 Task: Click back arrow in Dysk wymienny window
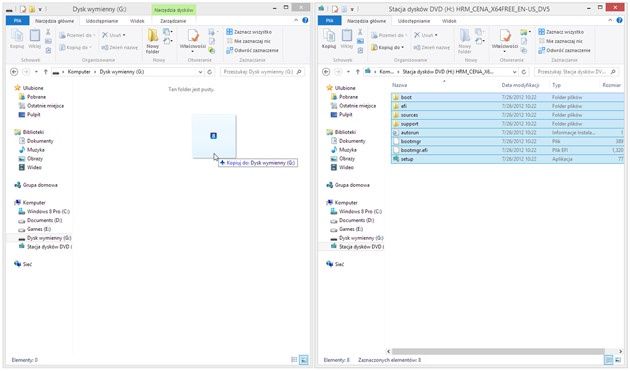14,72
